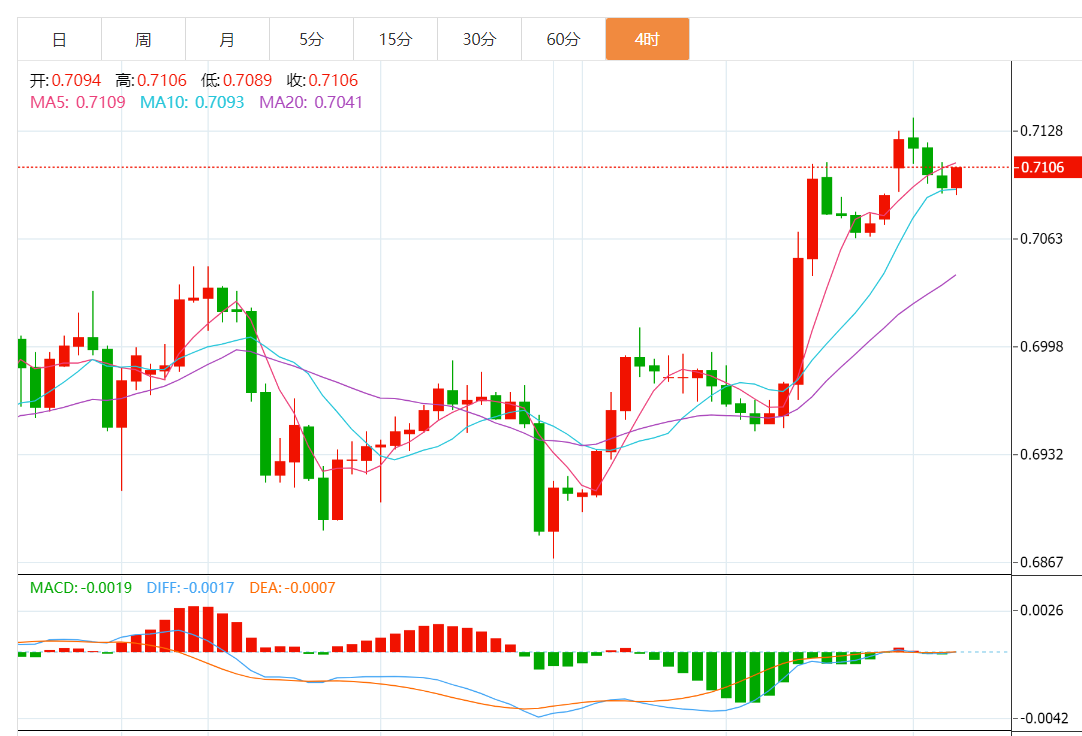Choose the 60分 timeframe tab
The height and width of the screenshot is (736, 1082).
click(x=563, y=40)
